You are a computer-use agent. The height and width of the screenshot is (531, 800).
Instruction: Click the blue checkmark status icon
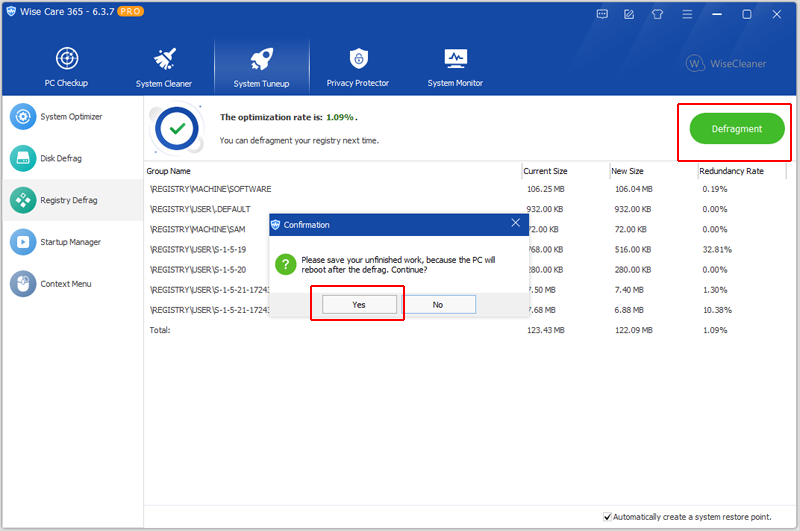coord(177,129)
